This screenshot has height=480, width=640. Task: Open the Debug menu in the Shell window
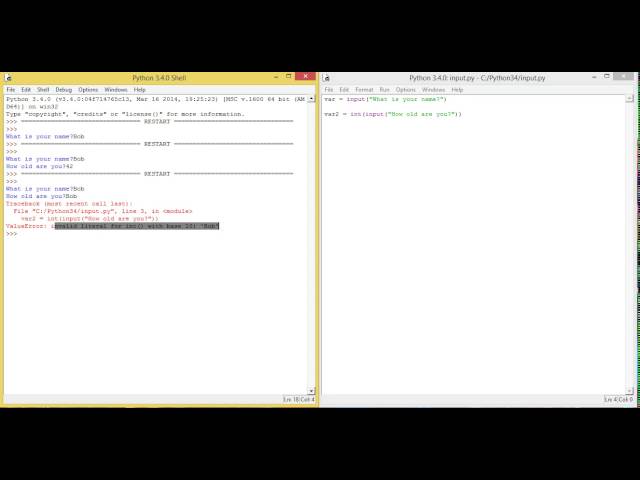point(64,90)
